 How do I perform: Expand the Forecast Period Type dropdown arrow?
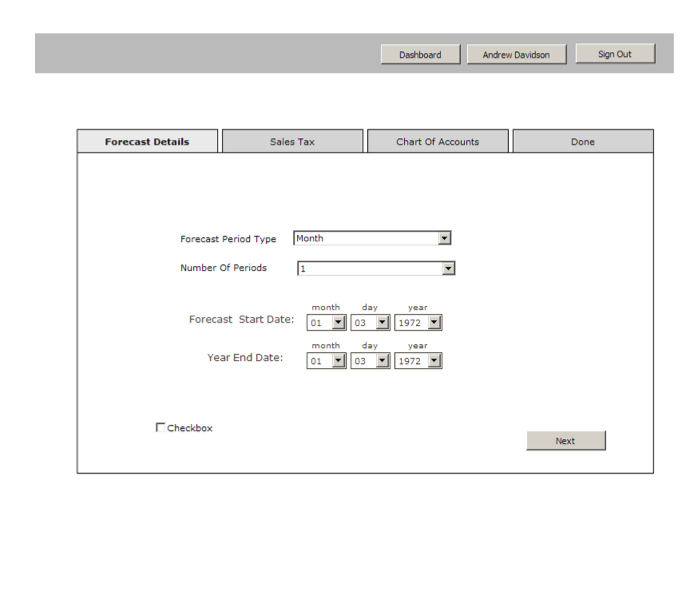pos(445,238)
